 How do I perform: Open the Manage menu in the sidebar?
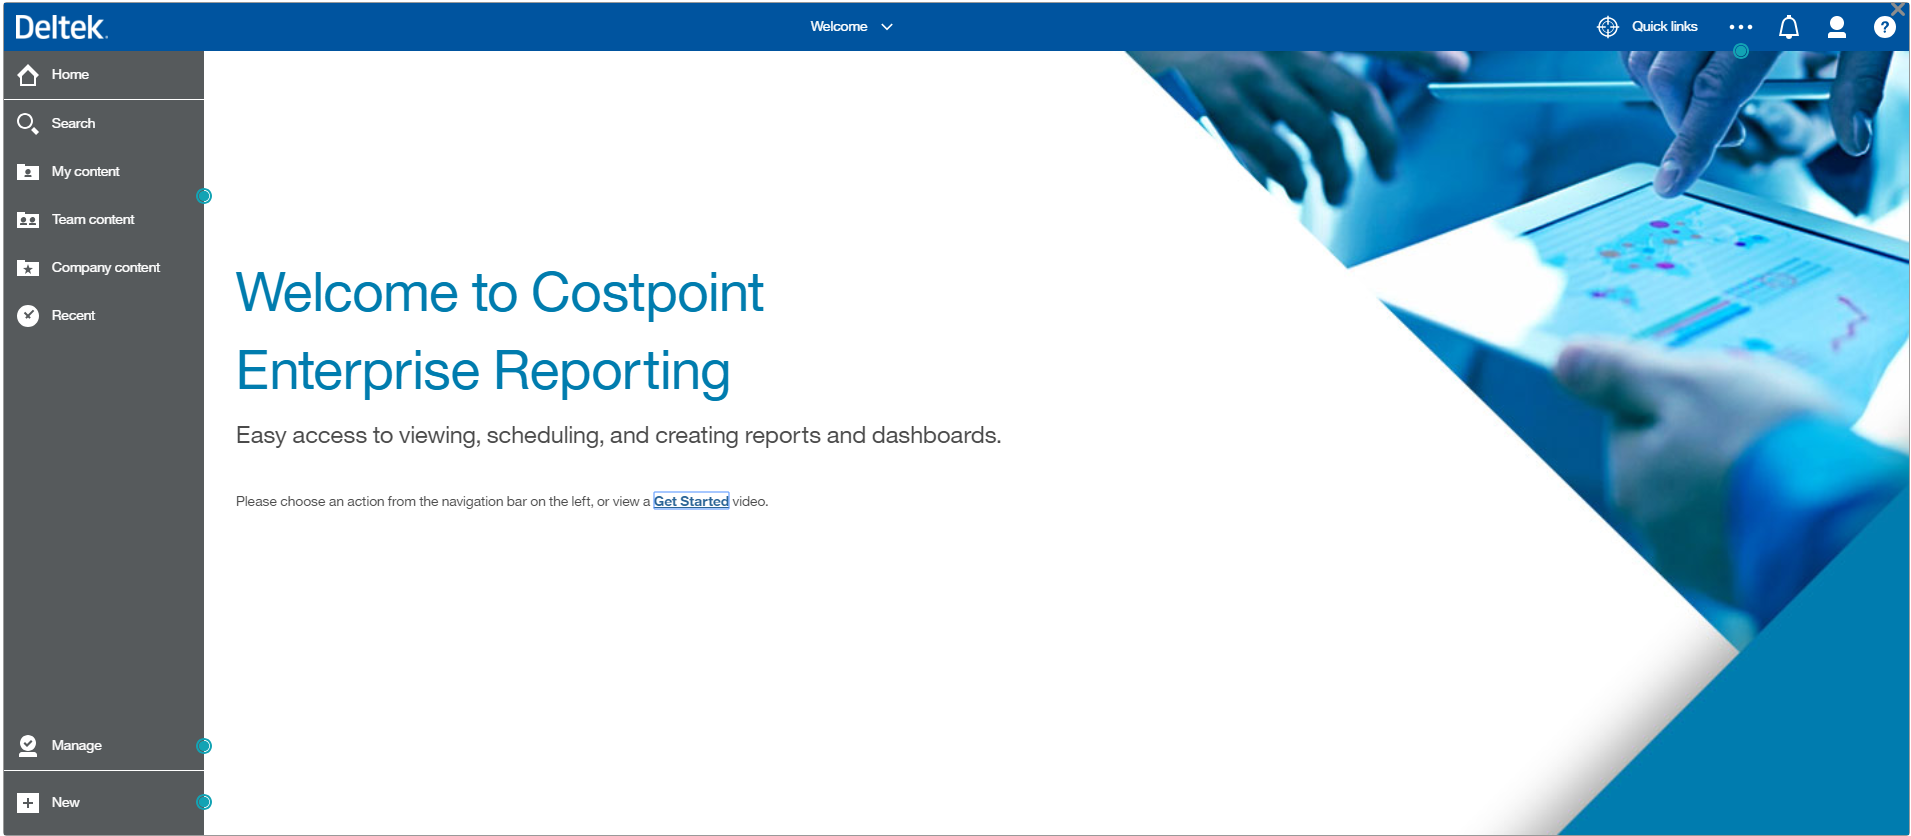pos(28,746)
